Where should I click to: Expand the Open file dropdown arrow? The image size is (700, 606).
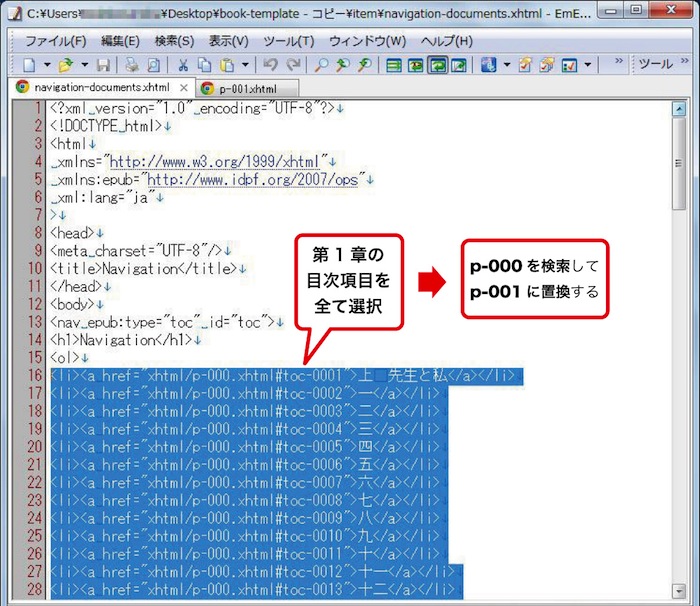pos(85,65)
